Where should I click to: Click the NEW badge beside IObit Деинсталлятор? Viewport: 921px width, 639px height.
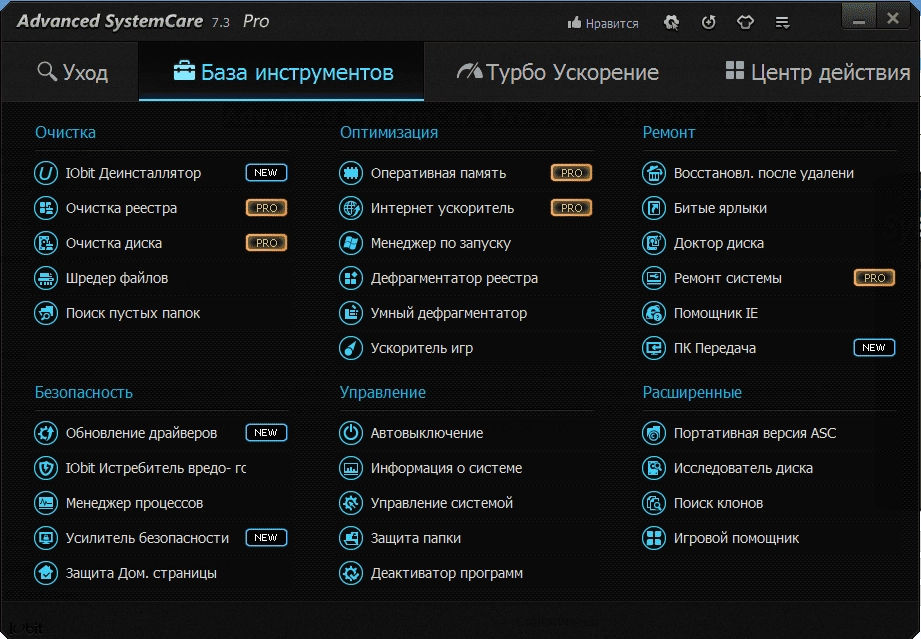266,173
